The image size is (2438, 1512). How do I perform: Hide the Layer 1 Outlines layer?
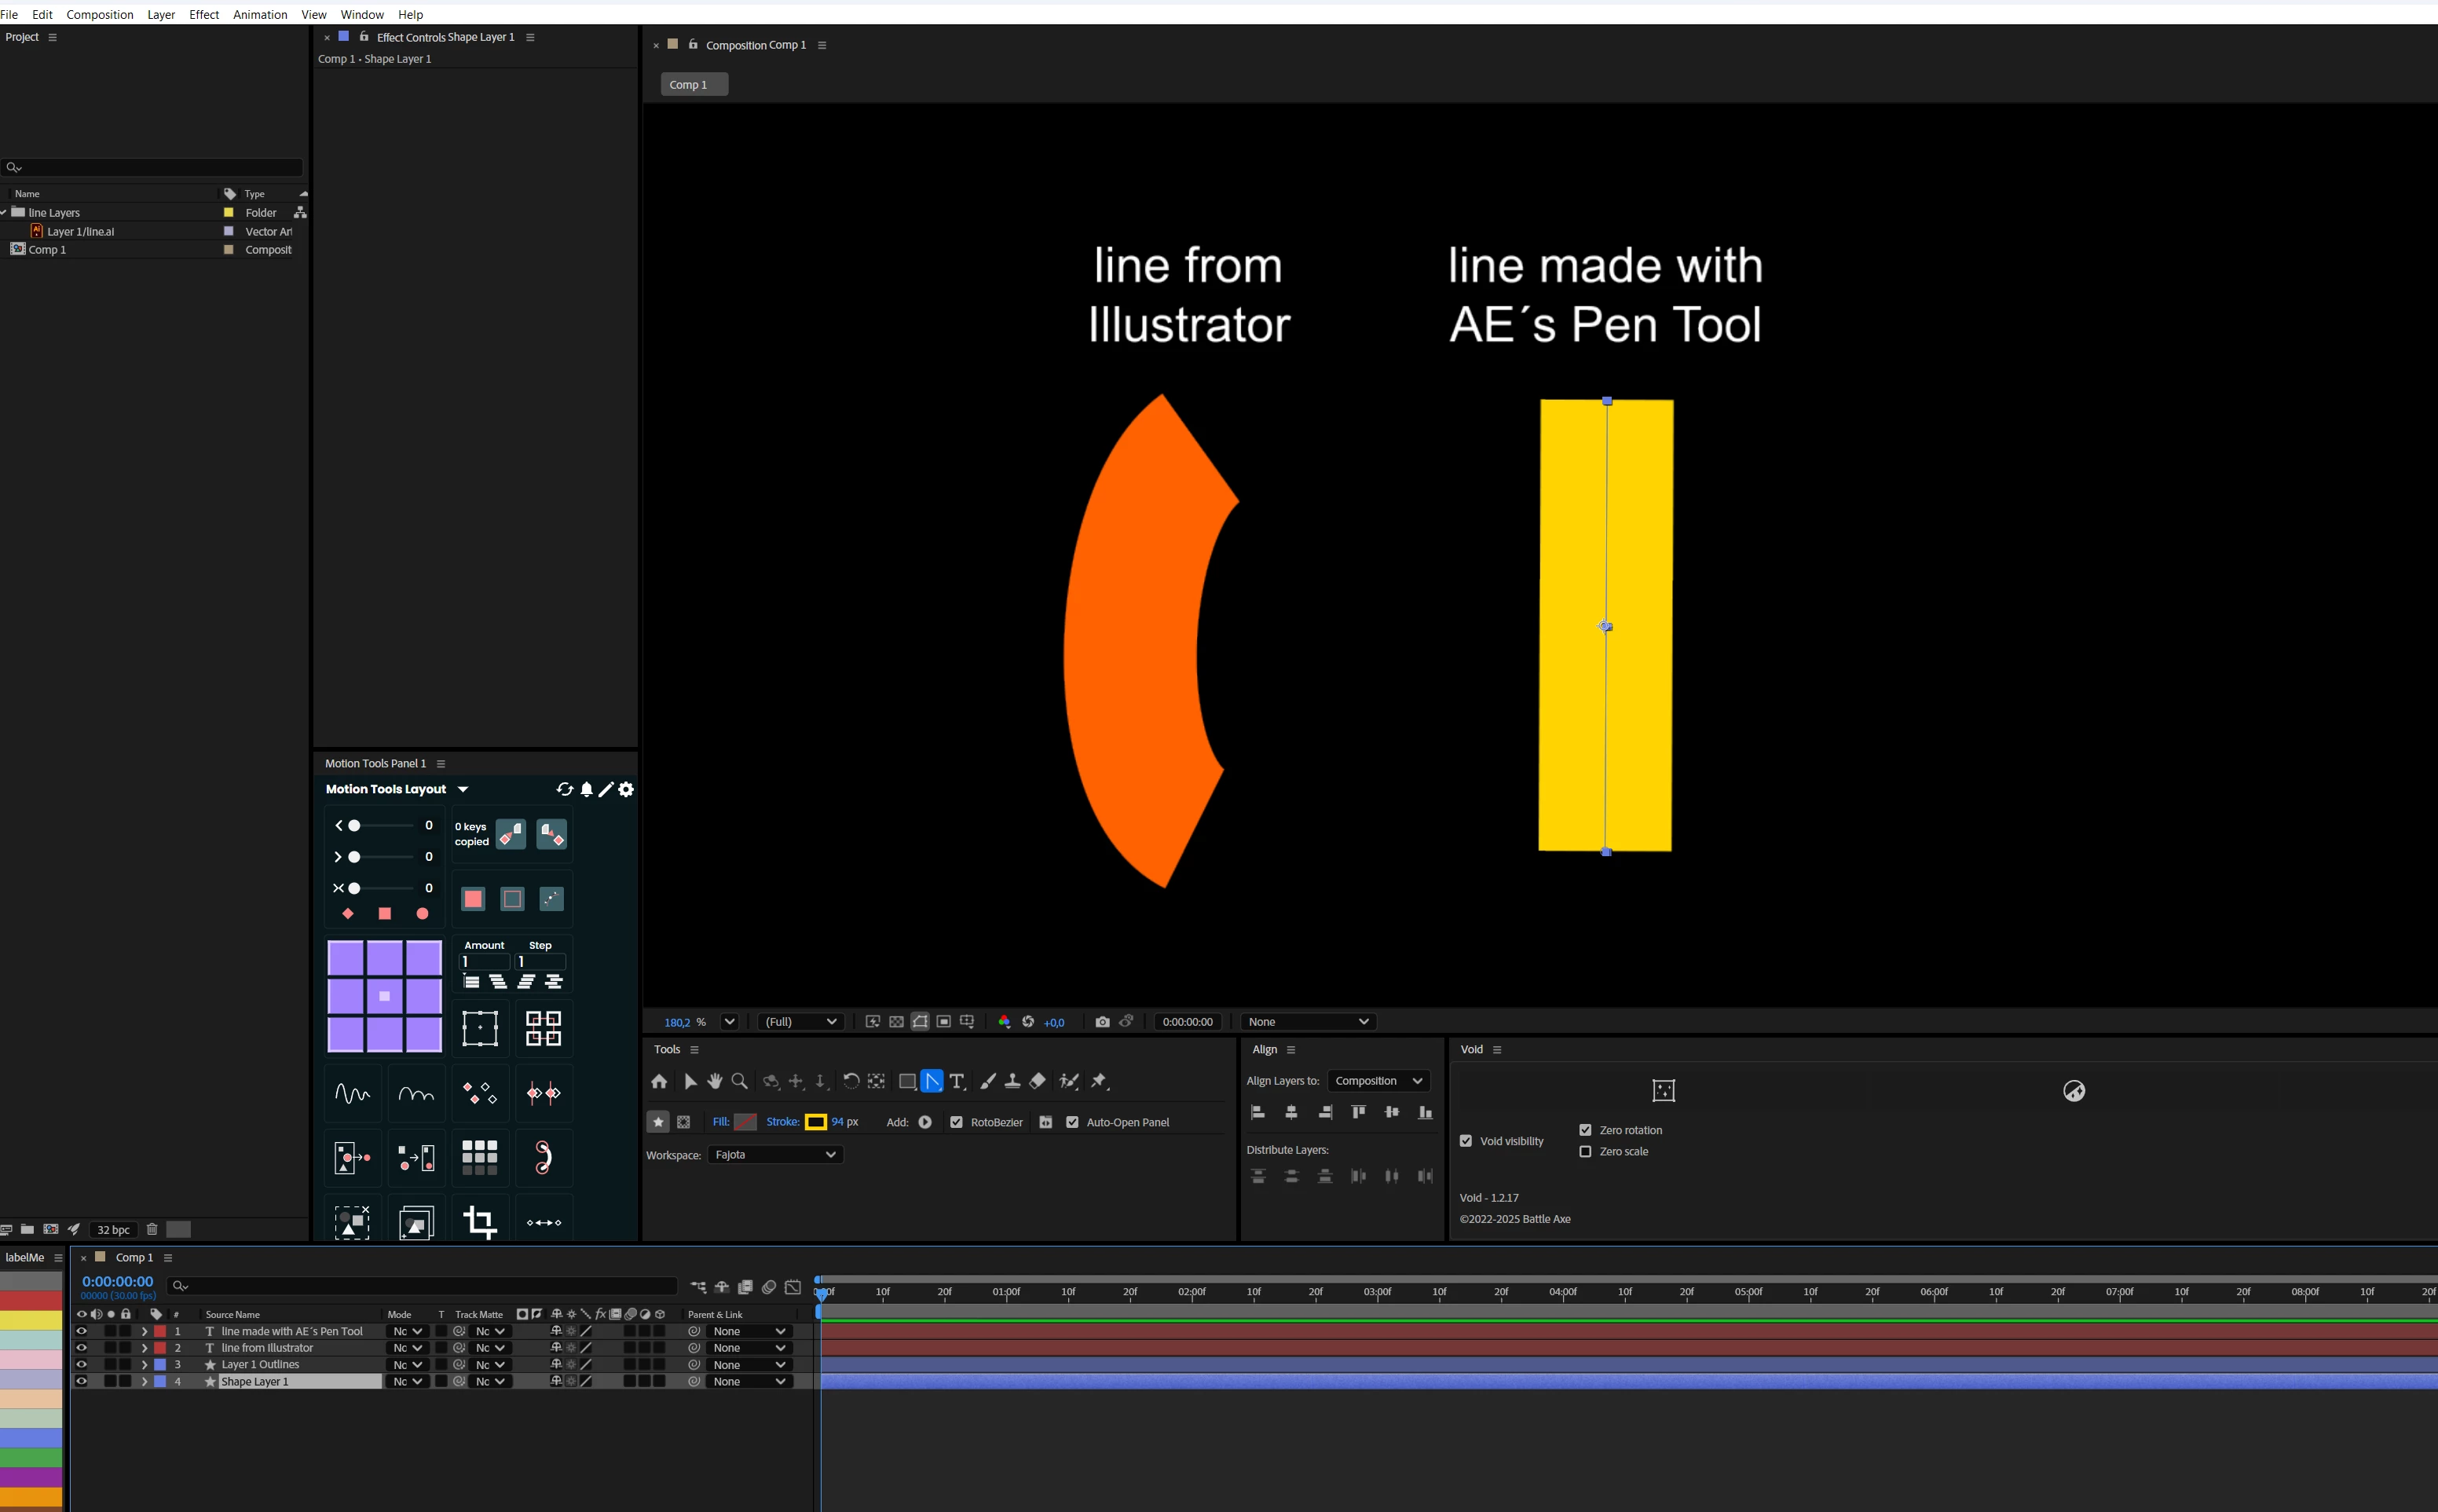click(81, 1364)
